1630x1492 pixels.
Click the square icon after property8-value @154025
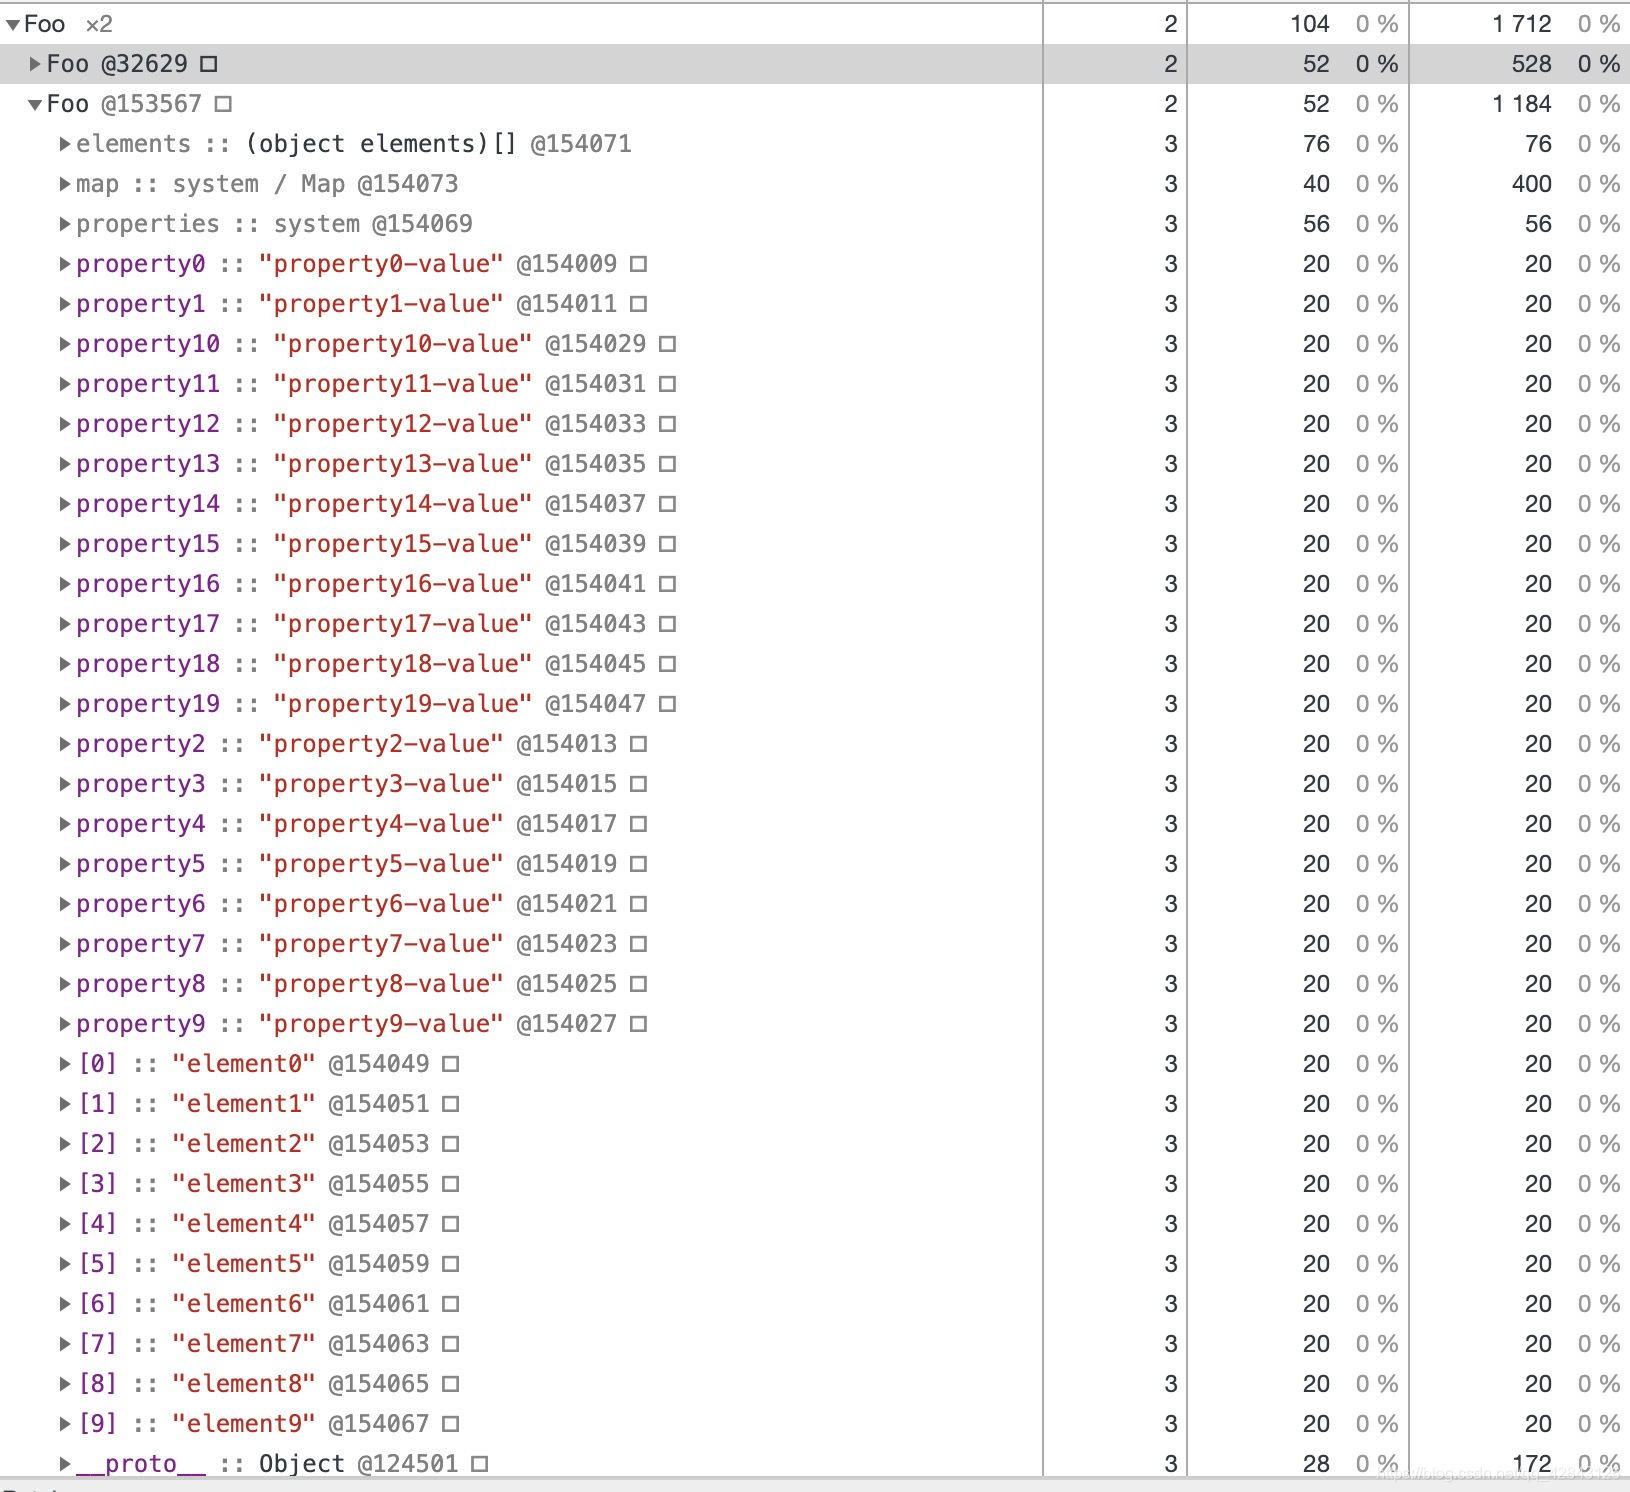639,984
